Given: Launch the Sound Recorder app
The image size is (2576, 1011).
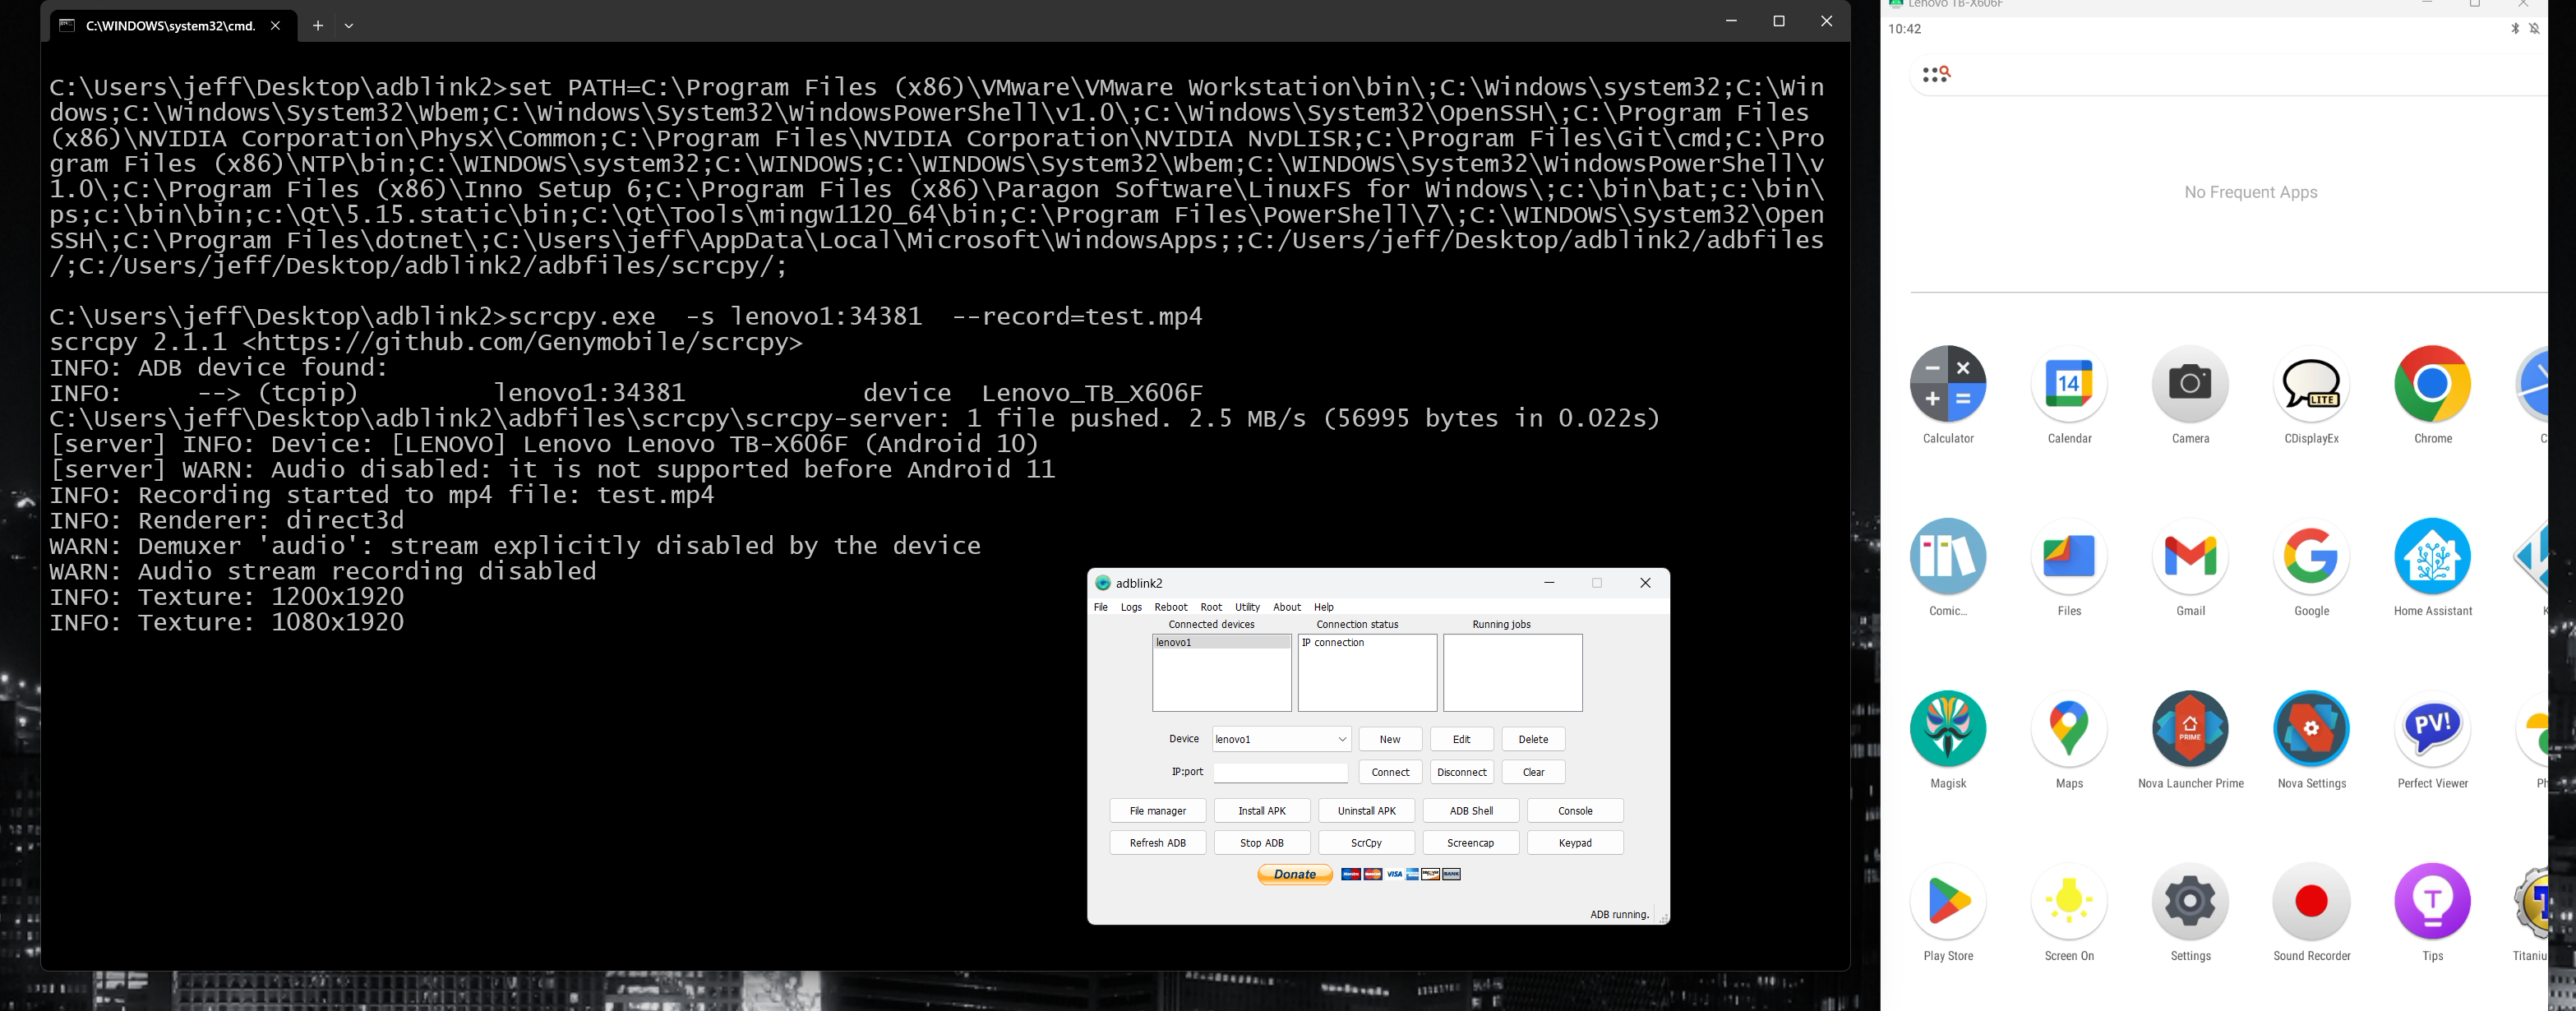Looking at the screenshot, I should click(2311, 901).
